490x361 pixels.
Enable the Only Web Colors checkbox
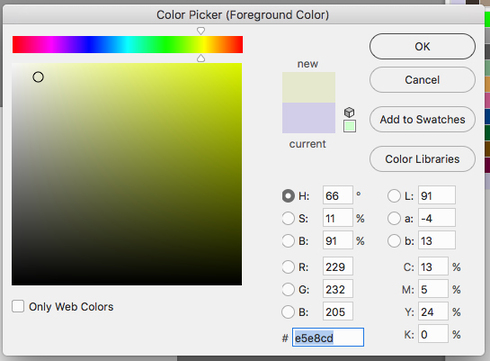pos(18,306)
